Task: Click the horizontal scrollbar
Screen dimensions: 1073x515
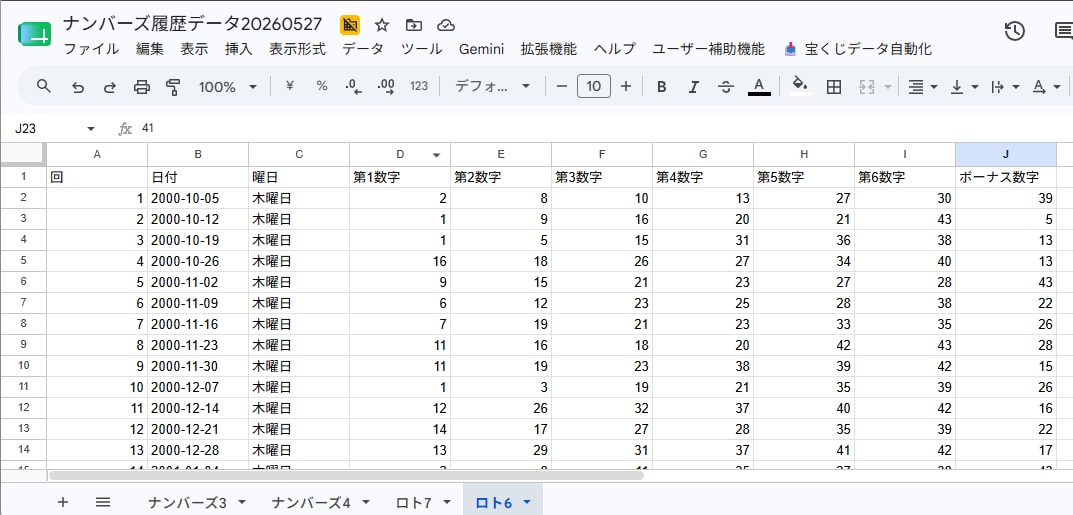Action: click(346, 475)
